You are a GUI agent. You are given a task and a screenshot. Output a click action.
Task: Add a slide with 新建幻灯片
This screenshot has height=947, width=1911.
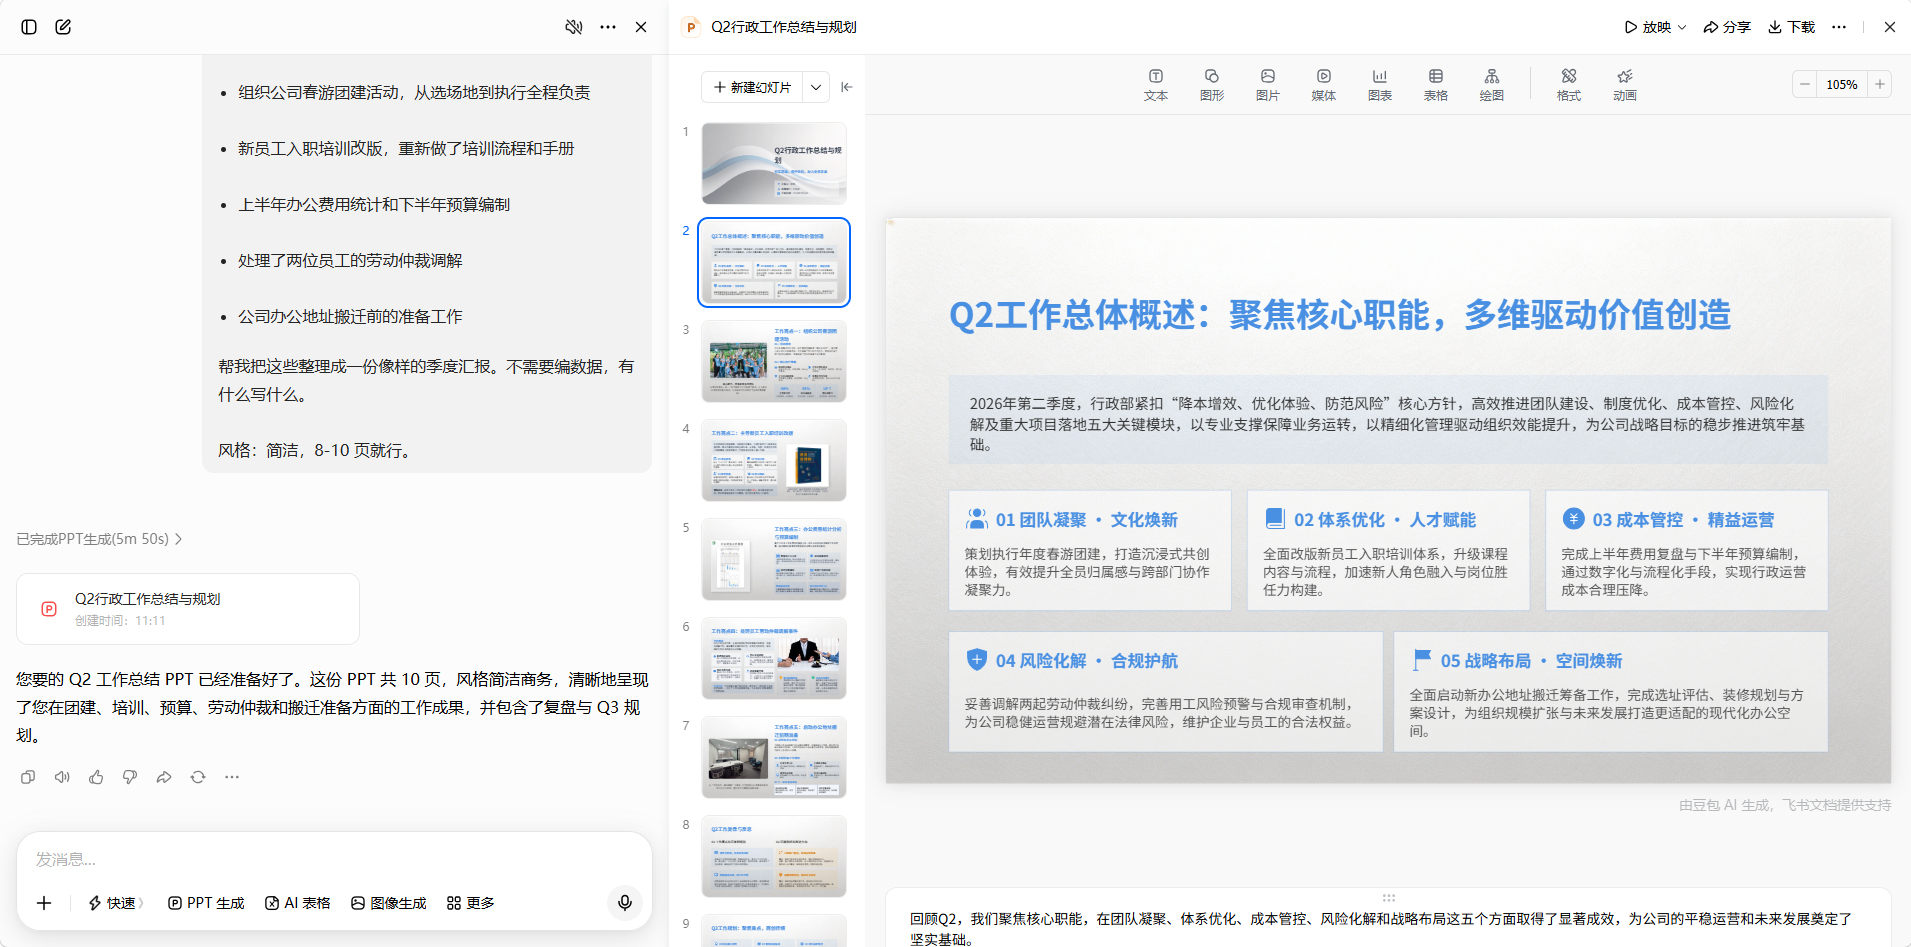tap(752, 87)
